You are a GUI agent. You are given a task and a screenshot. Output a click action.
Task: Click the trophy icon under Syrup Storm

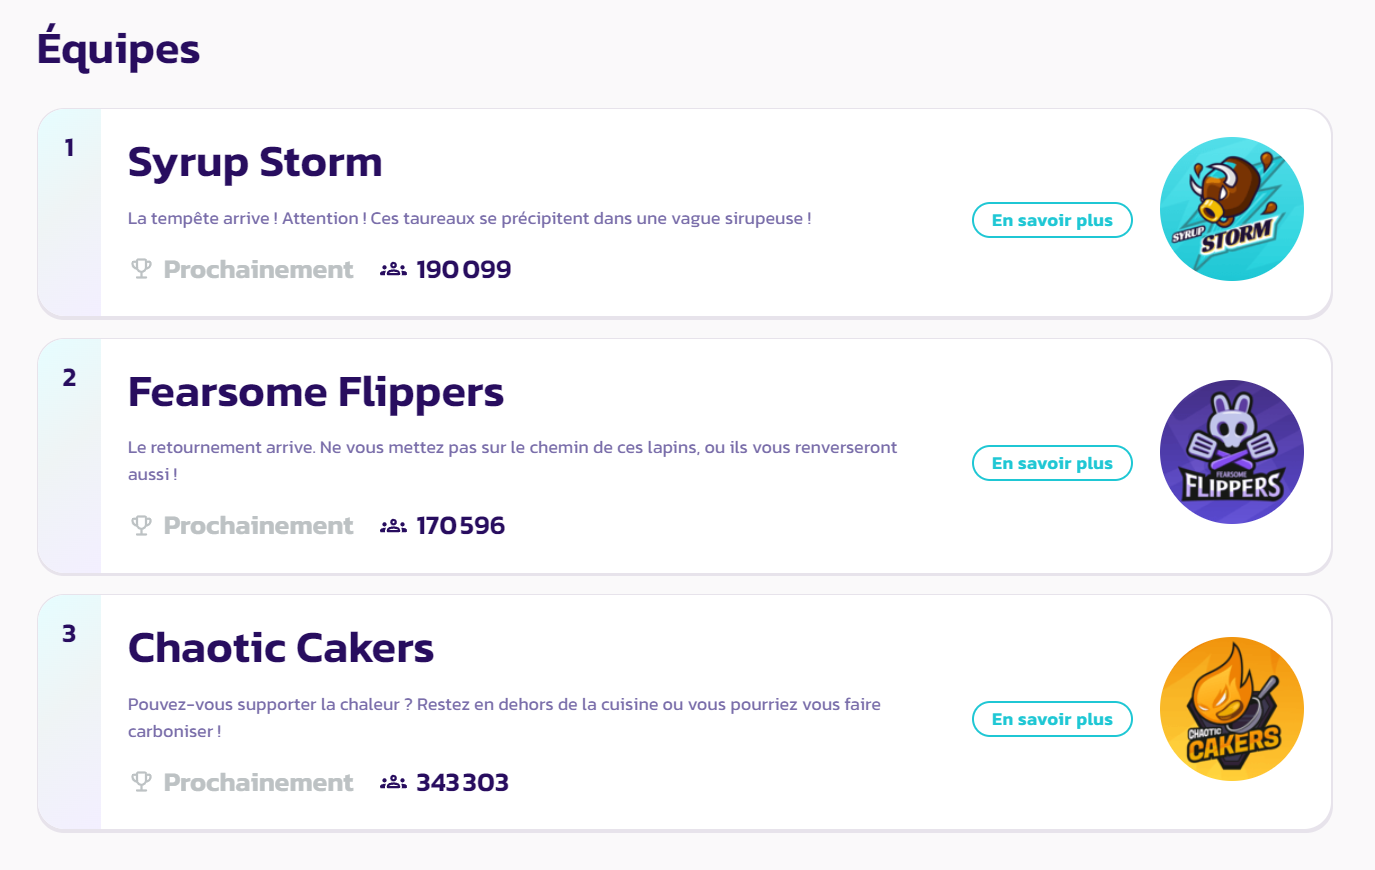click(141, 269)
